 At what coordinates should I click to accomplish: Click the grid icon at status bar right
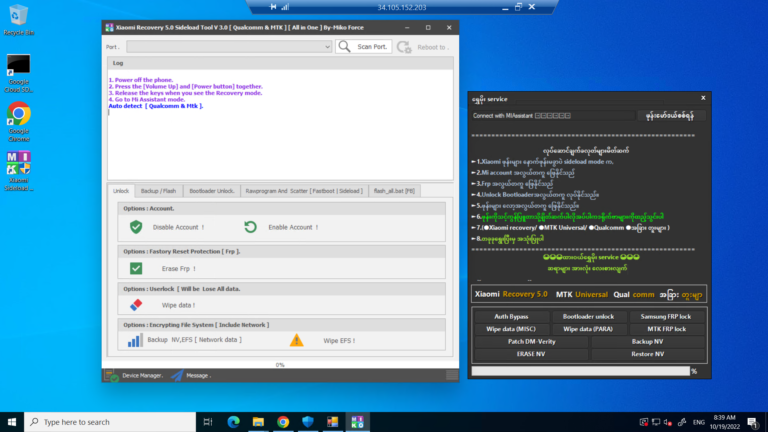coord(452,375)
